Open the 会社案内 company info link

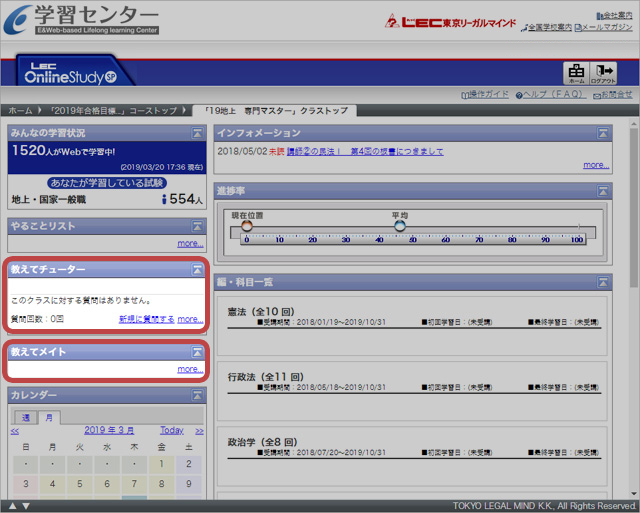(615, 16)
